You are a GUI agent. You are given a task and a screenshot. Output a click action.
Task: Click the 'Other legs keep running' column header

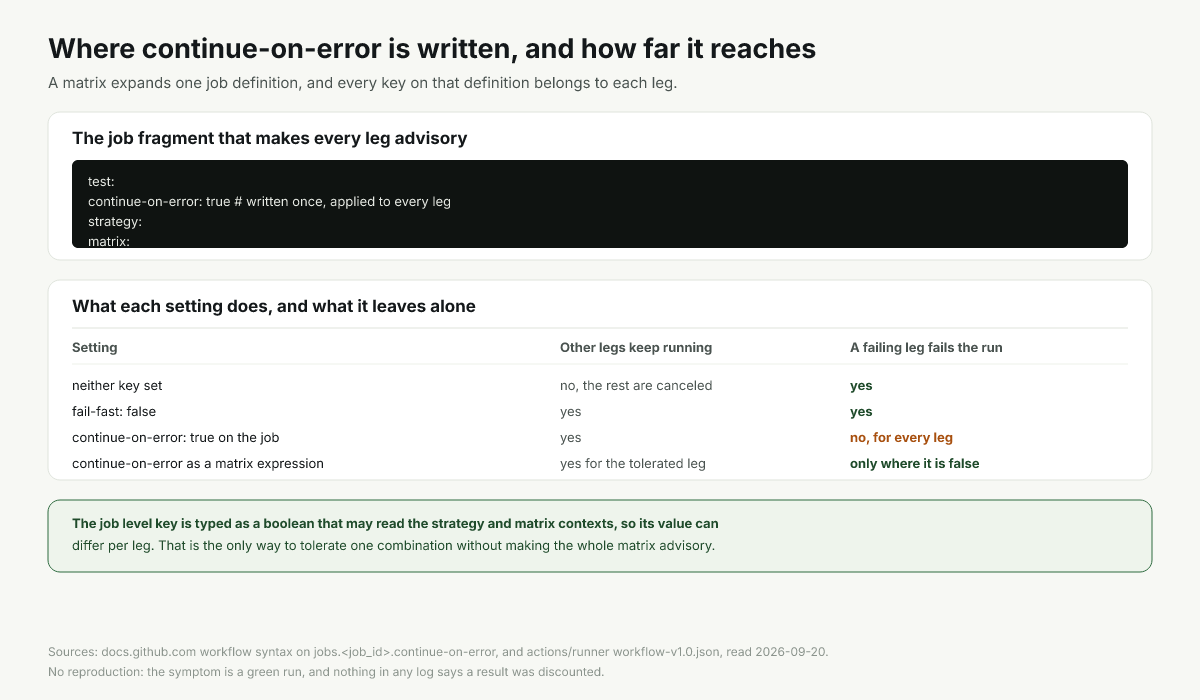[636, 347]
